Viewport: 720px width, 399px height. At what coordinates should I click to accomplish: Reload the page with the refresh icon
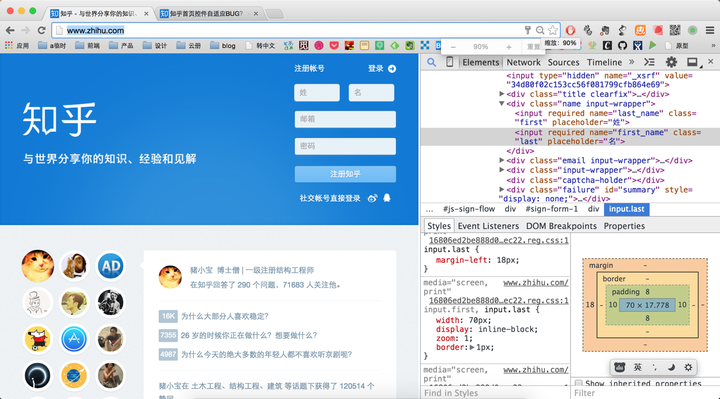tap(41, 30)
